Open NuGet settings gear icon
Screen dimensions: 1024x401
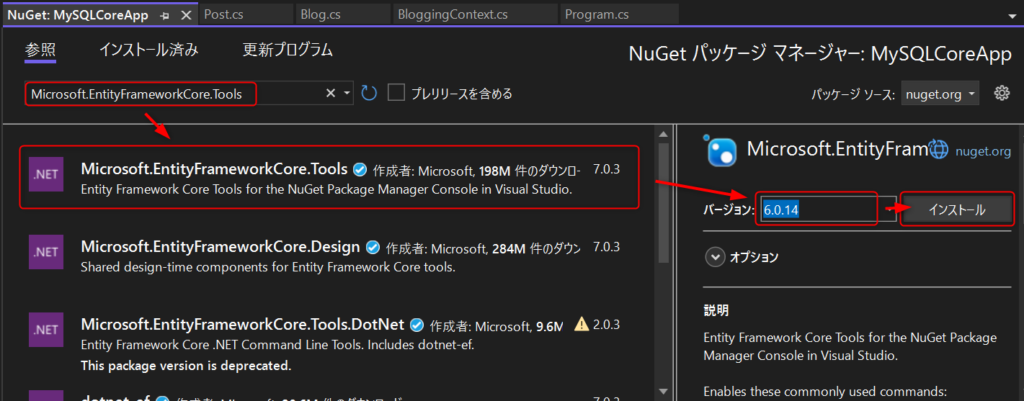(1001, 94)
